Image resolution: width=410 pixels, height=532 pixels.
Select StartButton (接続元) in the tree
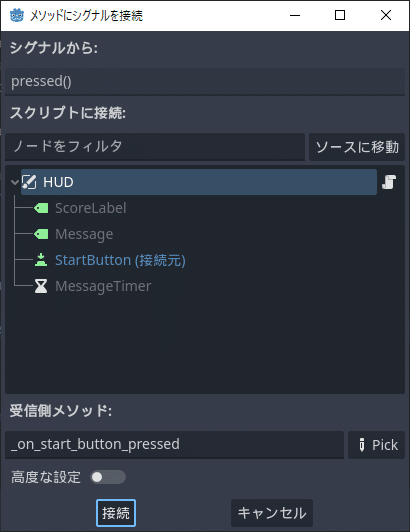[120, 260]
